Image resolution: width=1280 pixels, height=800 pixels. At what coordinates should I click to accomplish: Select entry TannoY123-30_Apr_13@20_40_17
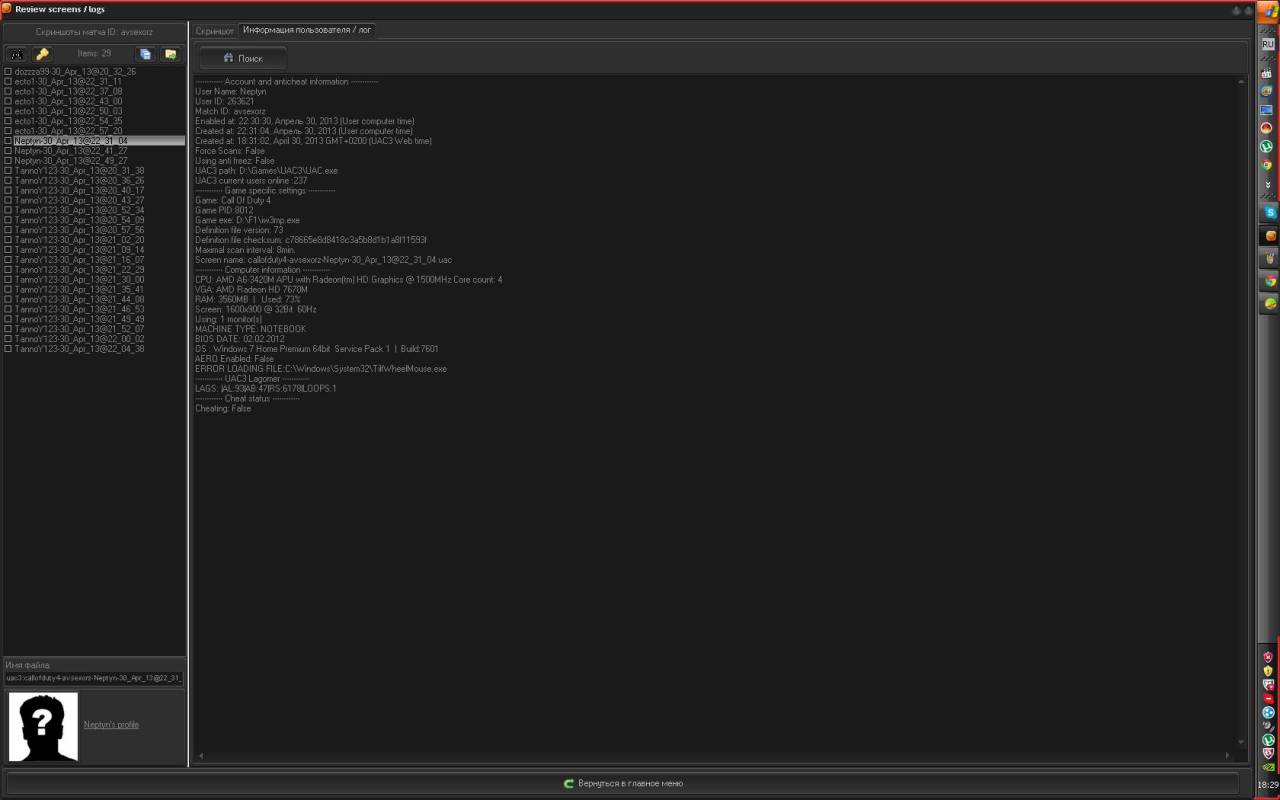[x=79, y=191]
